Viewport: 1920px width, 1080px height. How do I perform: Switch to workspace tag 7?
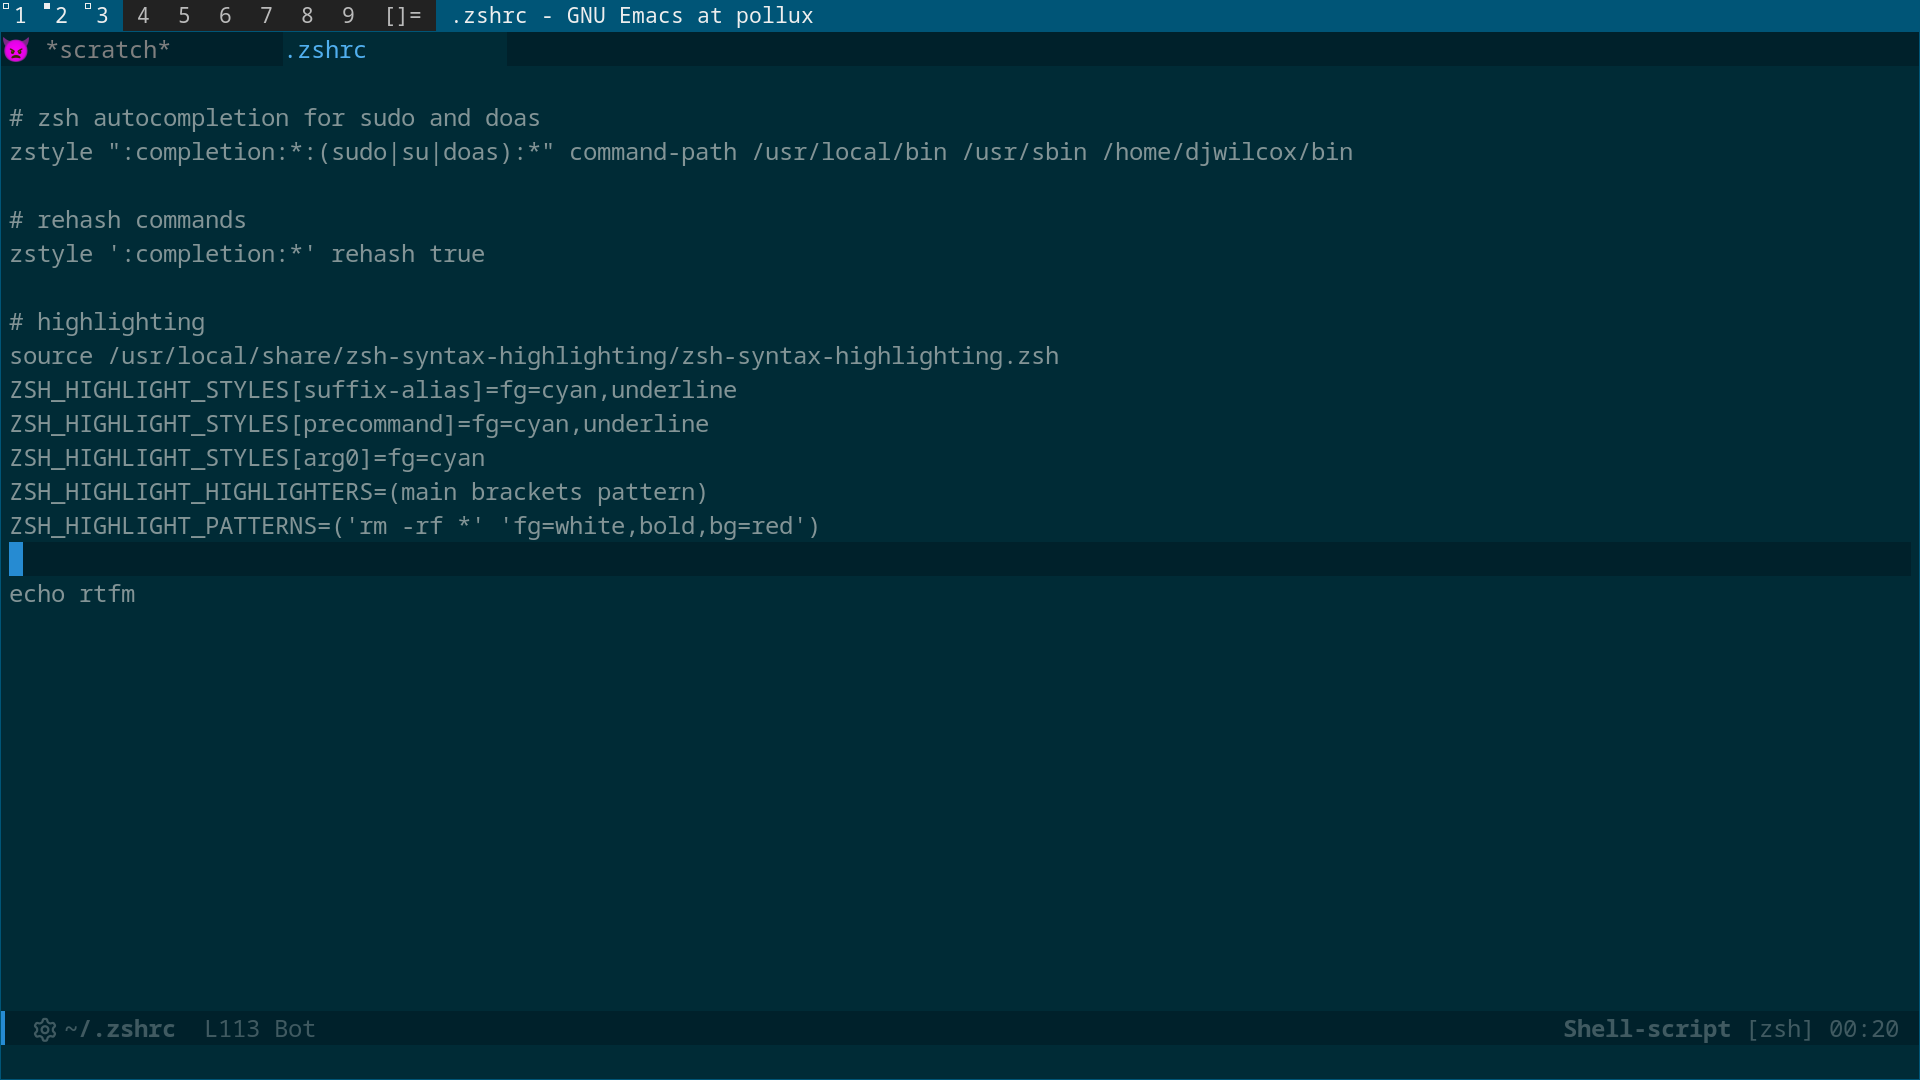click(266, 16)
